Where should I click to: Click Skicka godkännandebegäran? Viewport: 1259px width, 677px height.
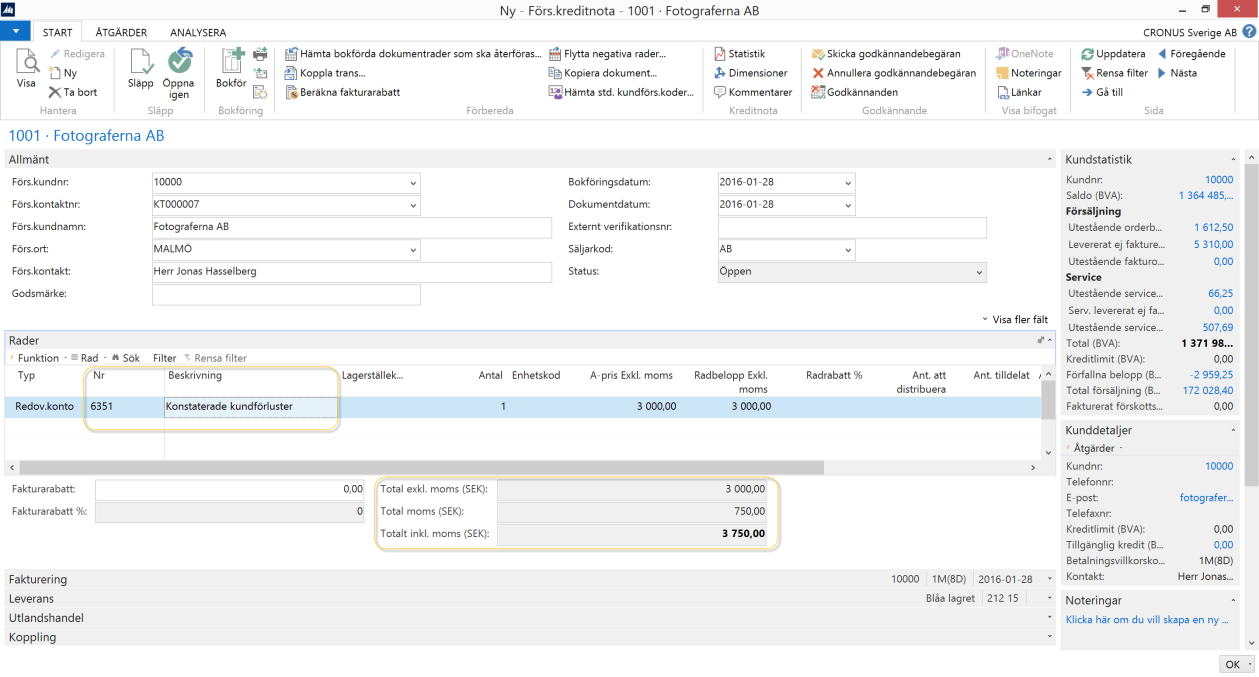pyautogui.click(x=886, y=54)
